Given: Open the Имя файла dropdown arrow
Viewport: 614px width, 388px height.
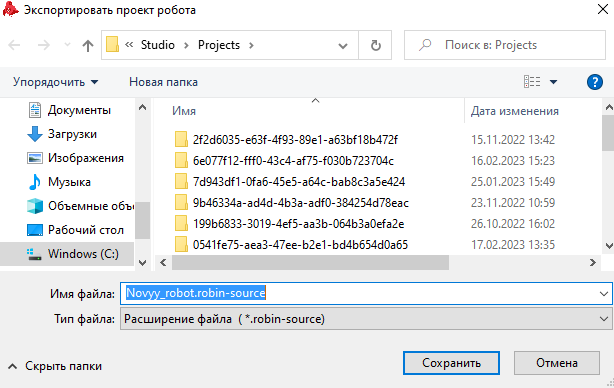Looking at the screenshot, I should (x=604, y=294).
